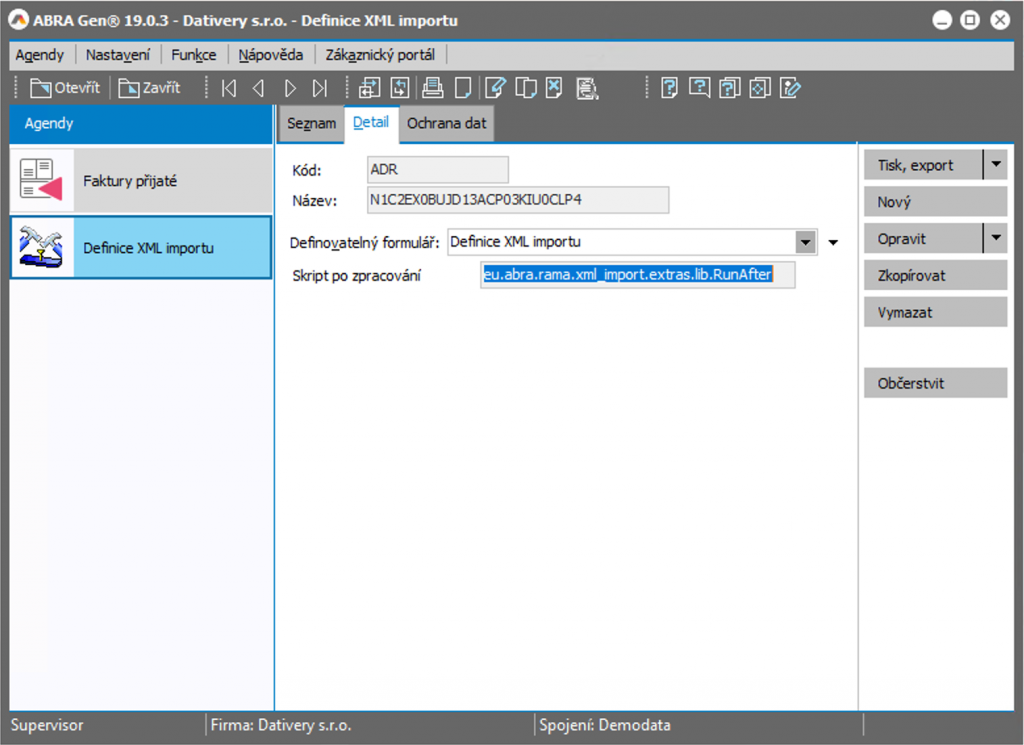Click the arrow beside the formulář combo box

[x=833, y=242]
